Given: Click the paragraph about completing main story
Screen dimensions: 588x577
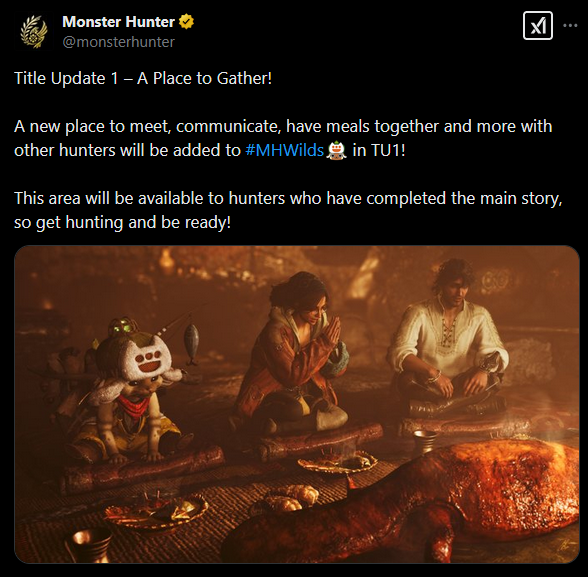Looking at the screenshot, I should pyautogui.click(x=288, y=210).
